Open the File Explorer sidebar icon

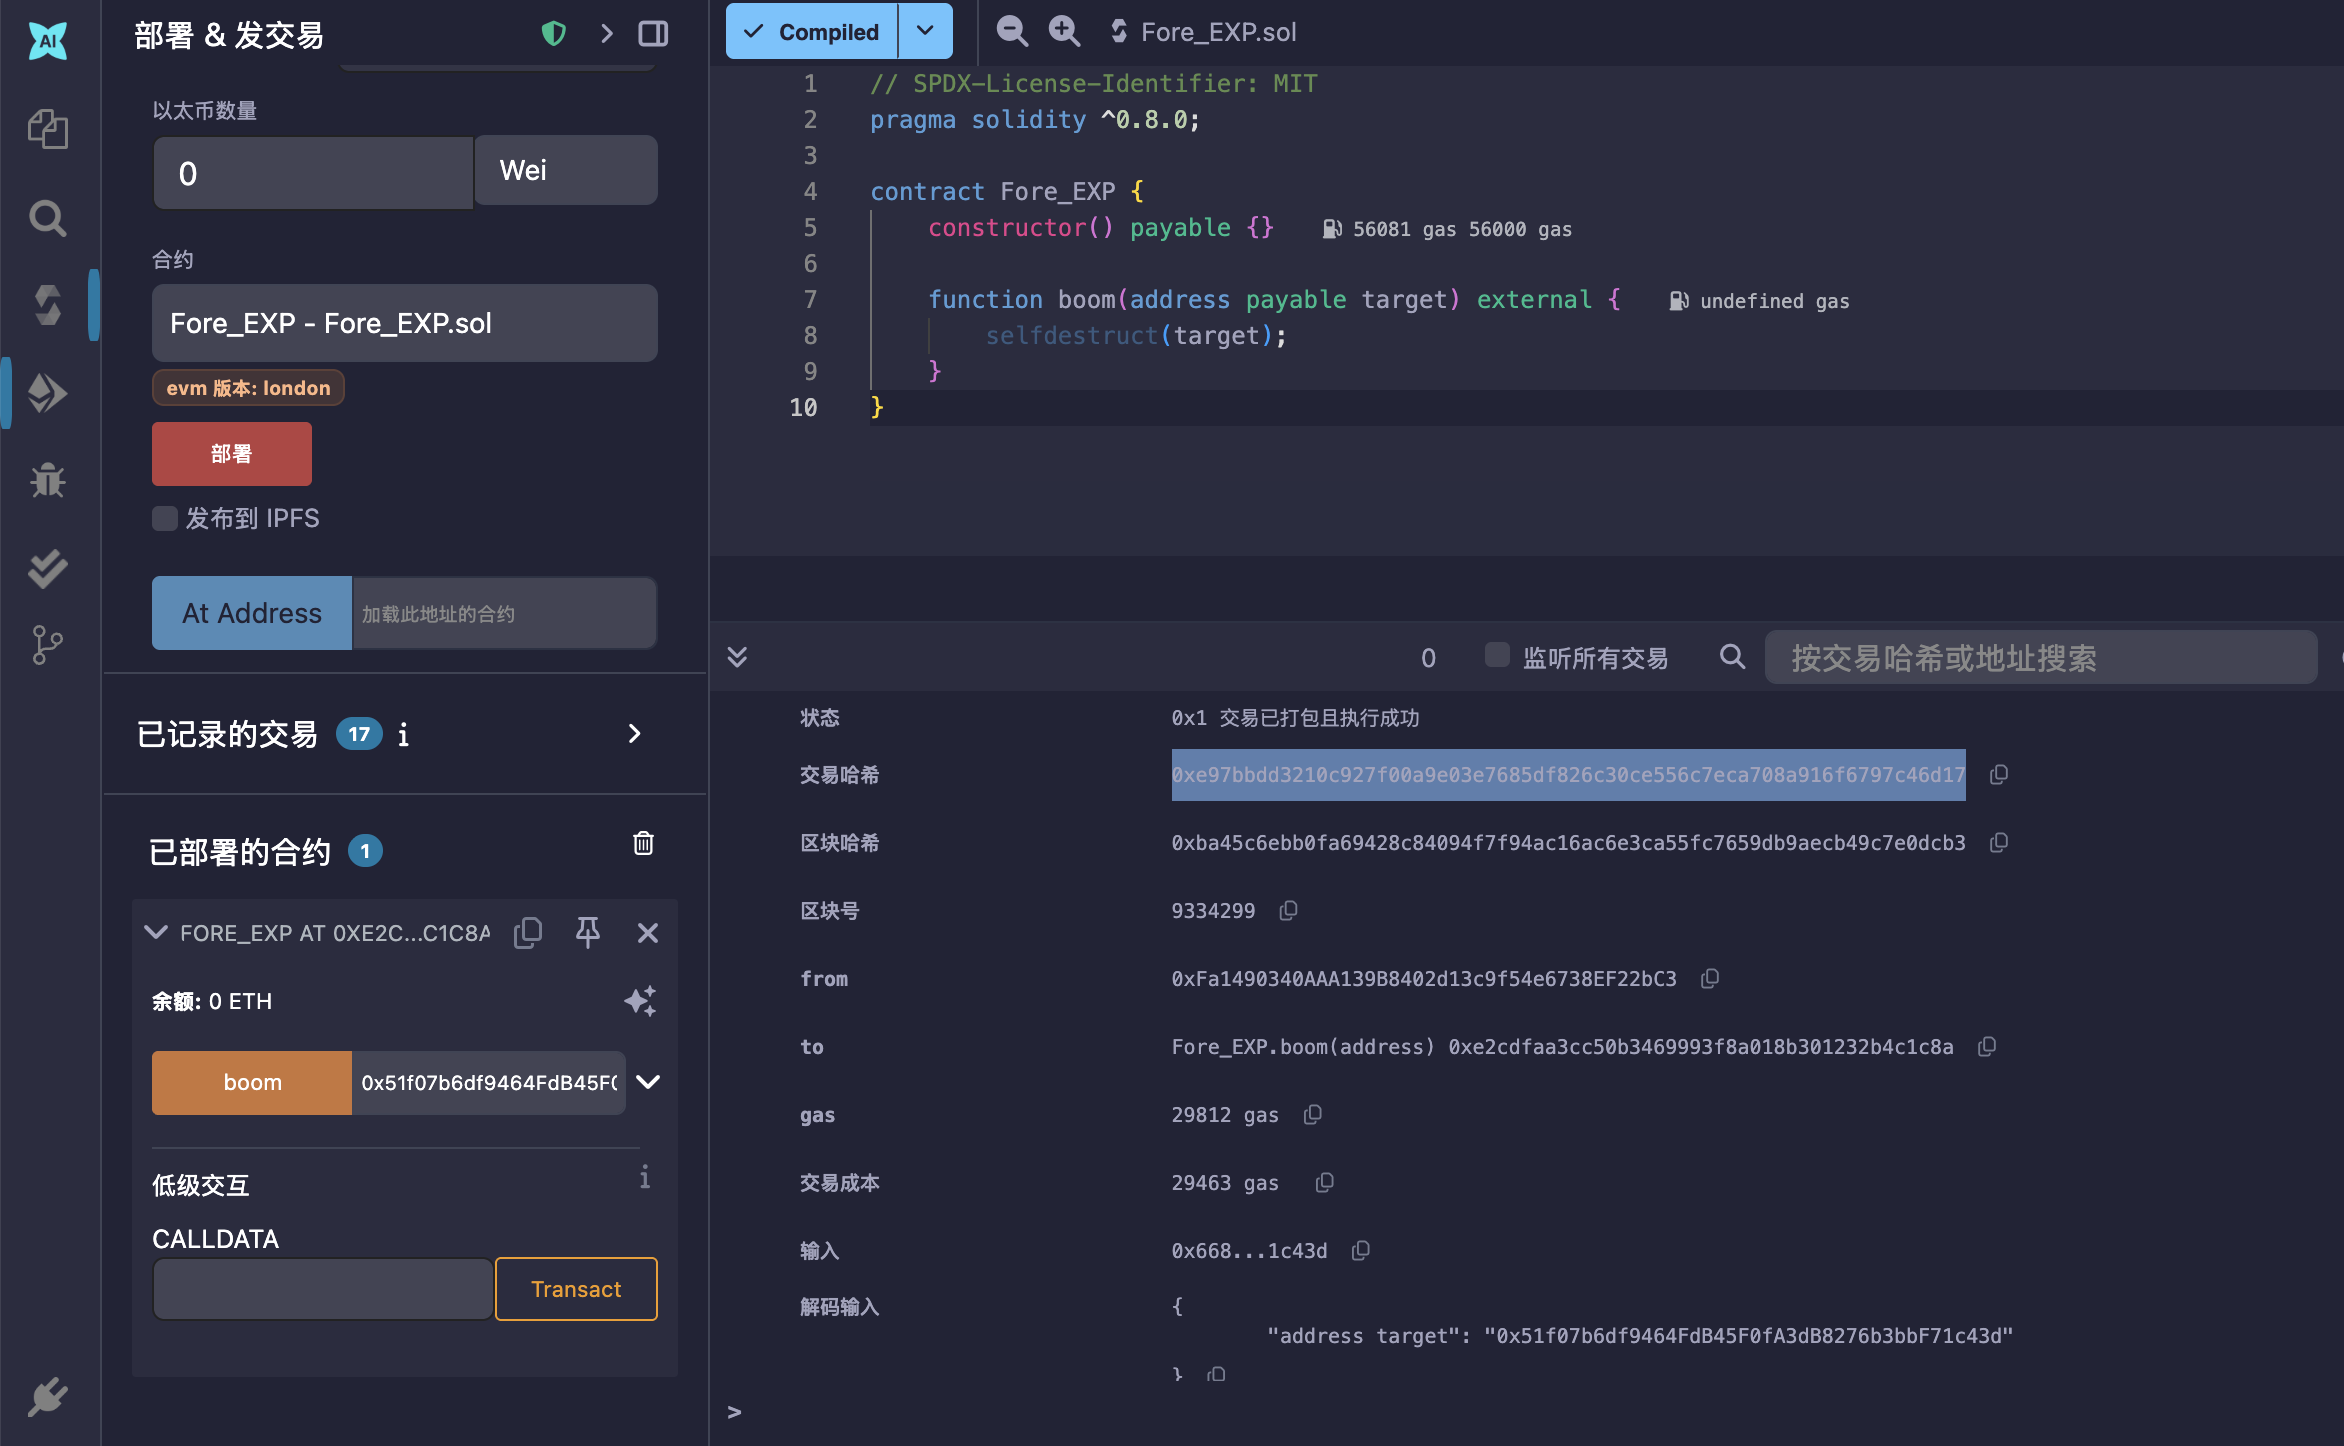point(47,129)
